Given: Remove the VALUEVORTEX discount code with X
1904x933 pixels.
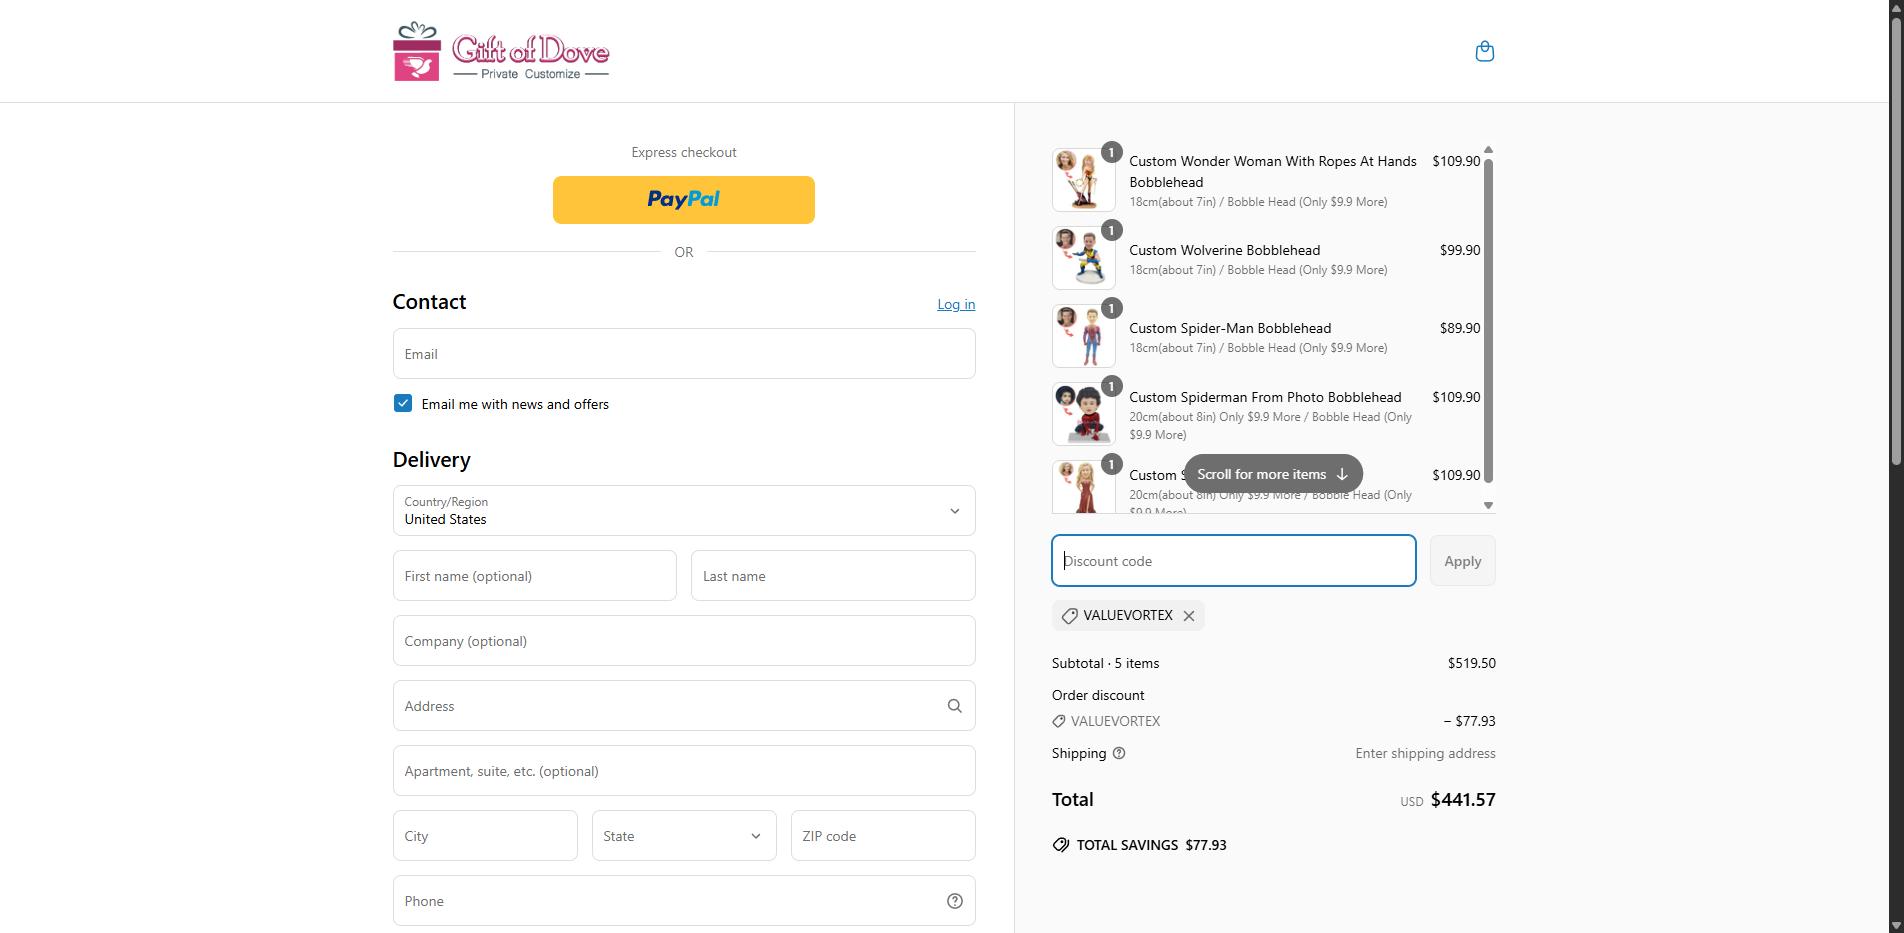Looking at the screenshot, I should [1189, 616].
